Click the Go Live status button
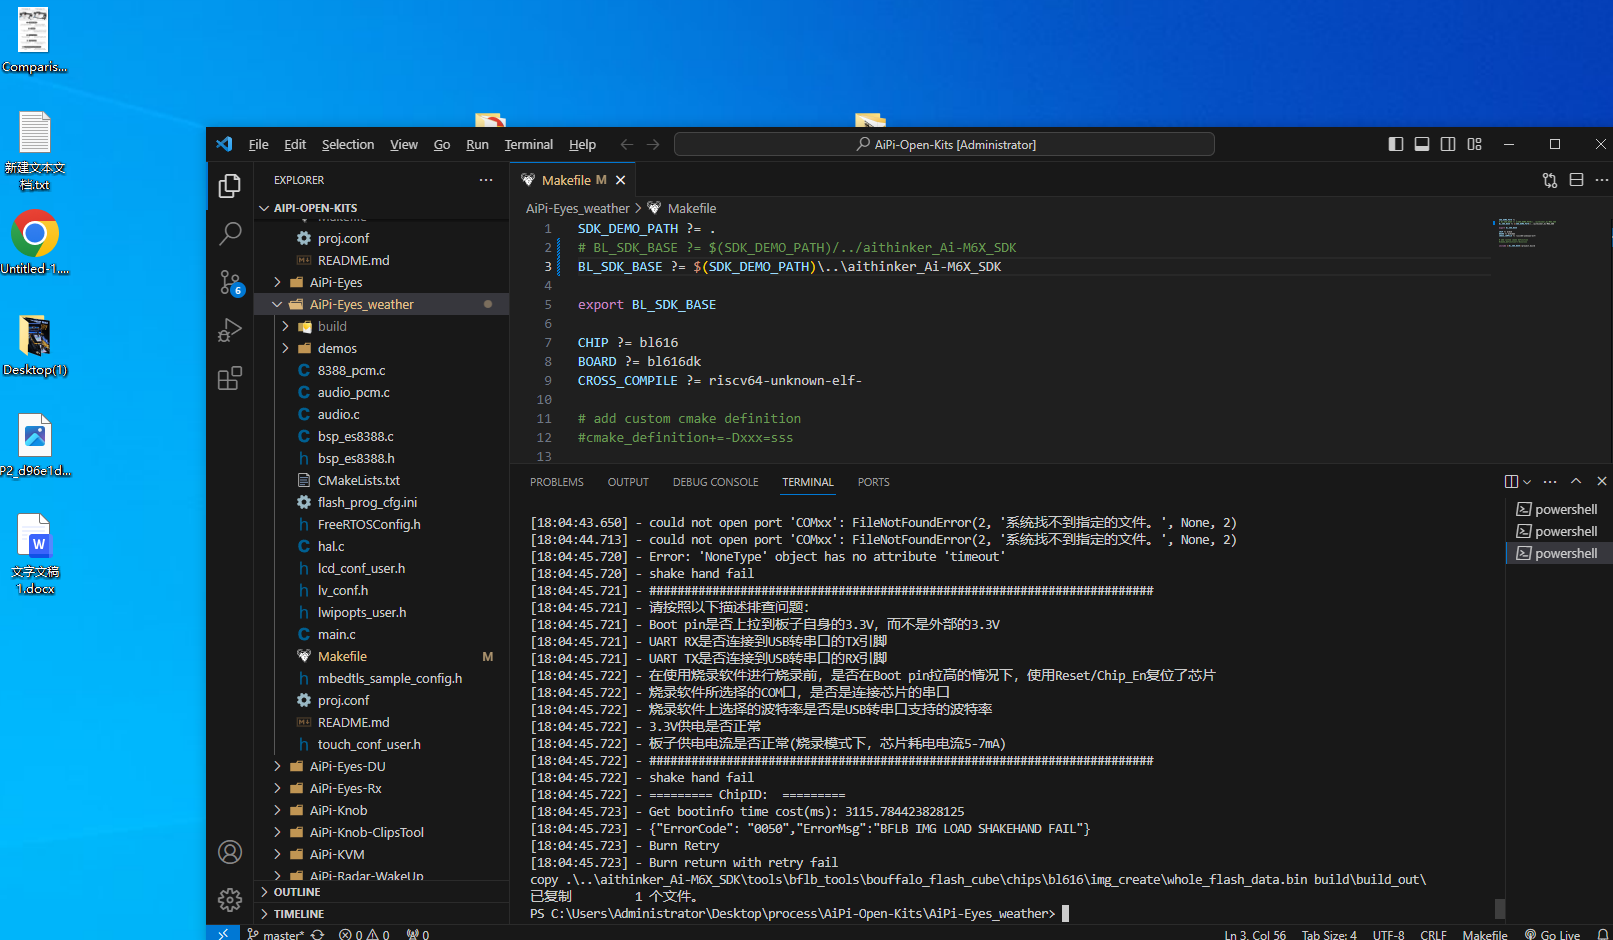The image size is (1613, 940). [x=1552, y=934]
